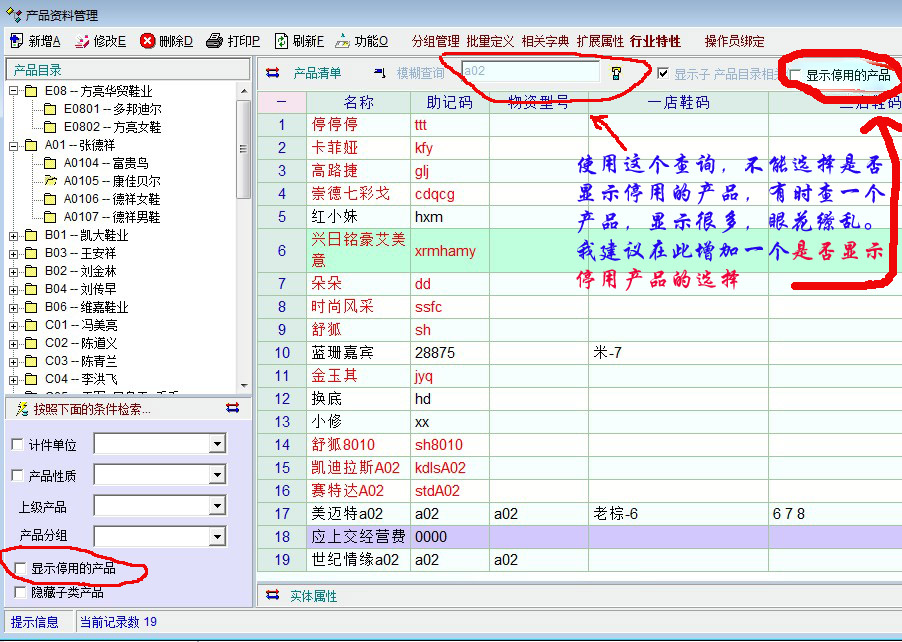Open the 行业特性 menu item
This screenshot has width=902, height=642.
[656, 41]
